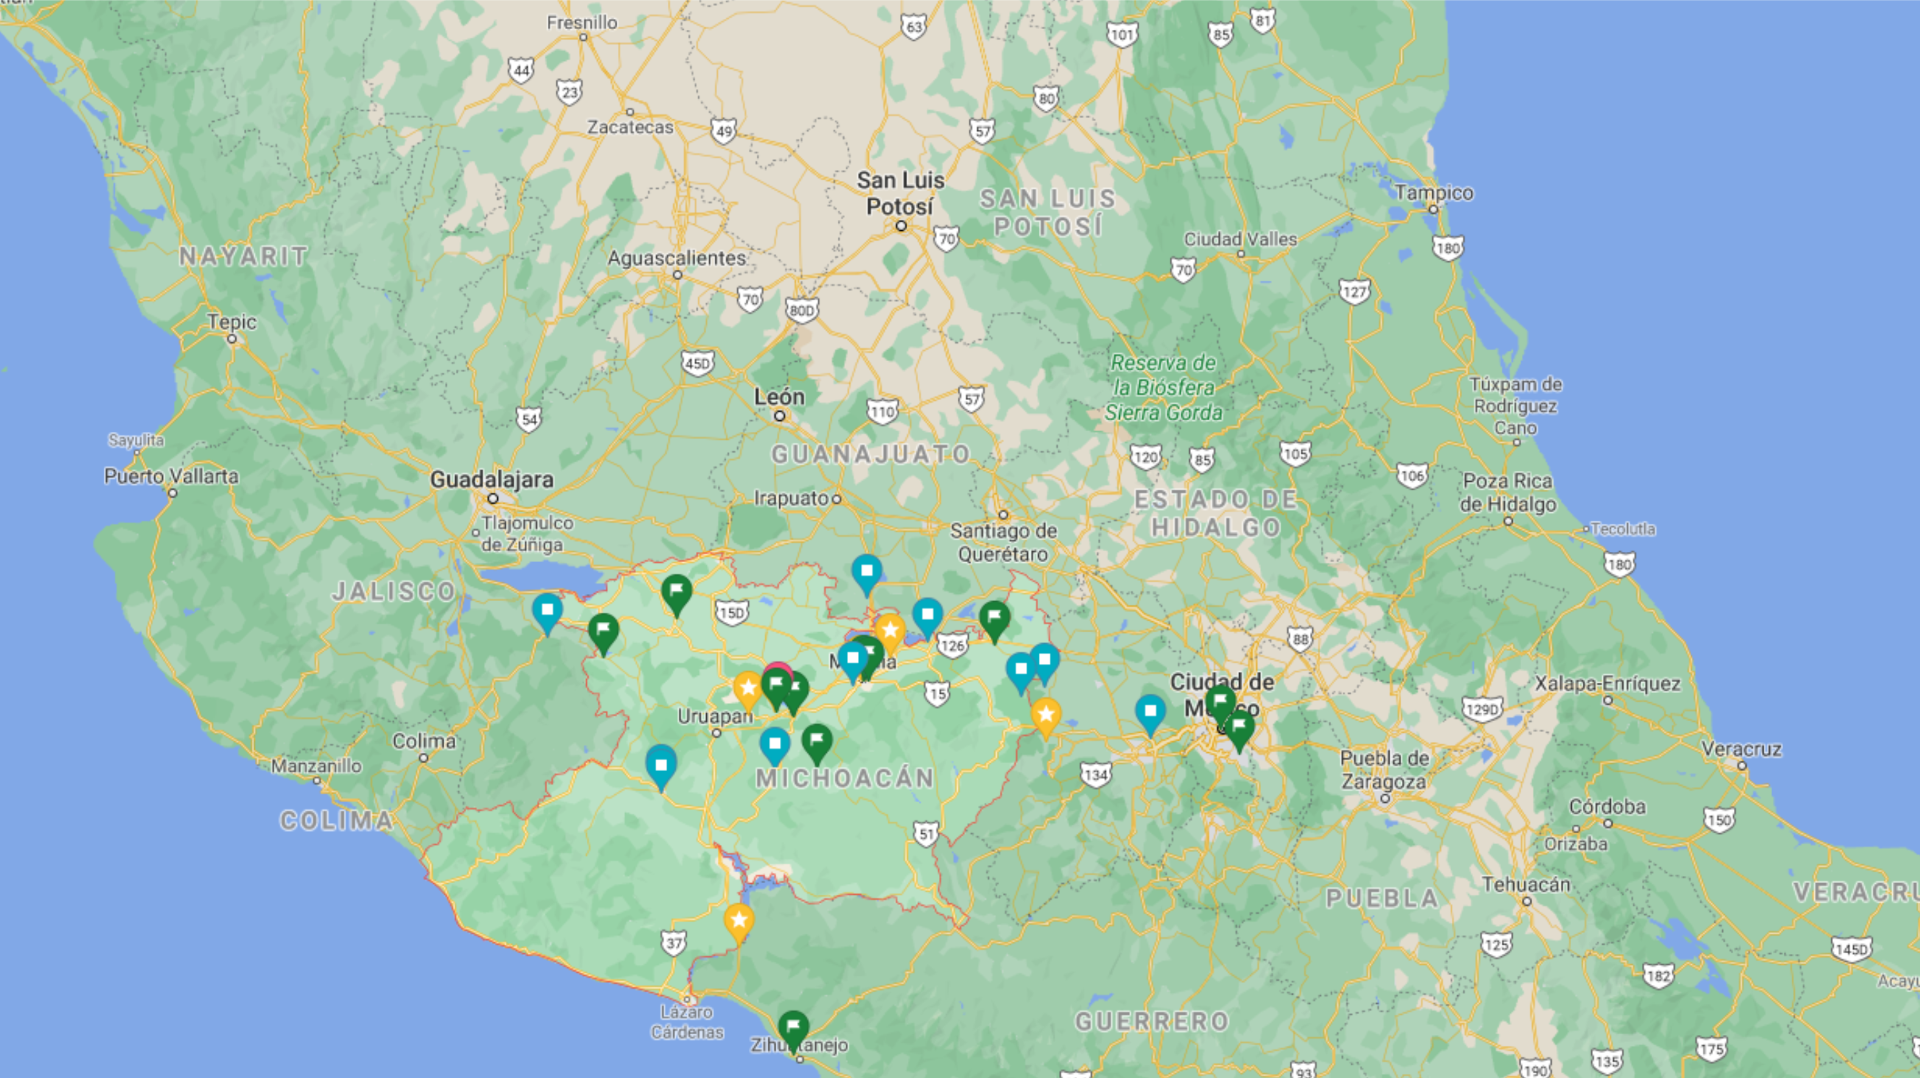Image resolution: width=1920 pixels, height=1078 pixels.
Task: Select the San Luis Potosí city label
Action: (x=900, y=193)
